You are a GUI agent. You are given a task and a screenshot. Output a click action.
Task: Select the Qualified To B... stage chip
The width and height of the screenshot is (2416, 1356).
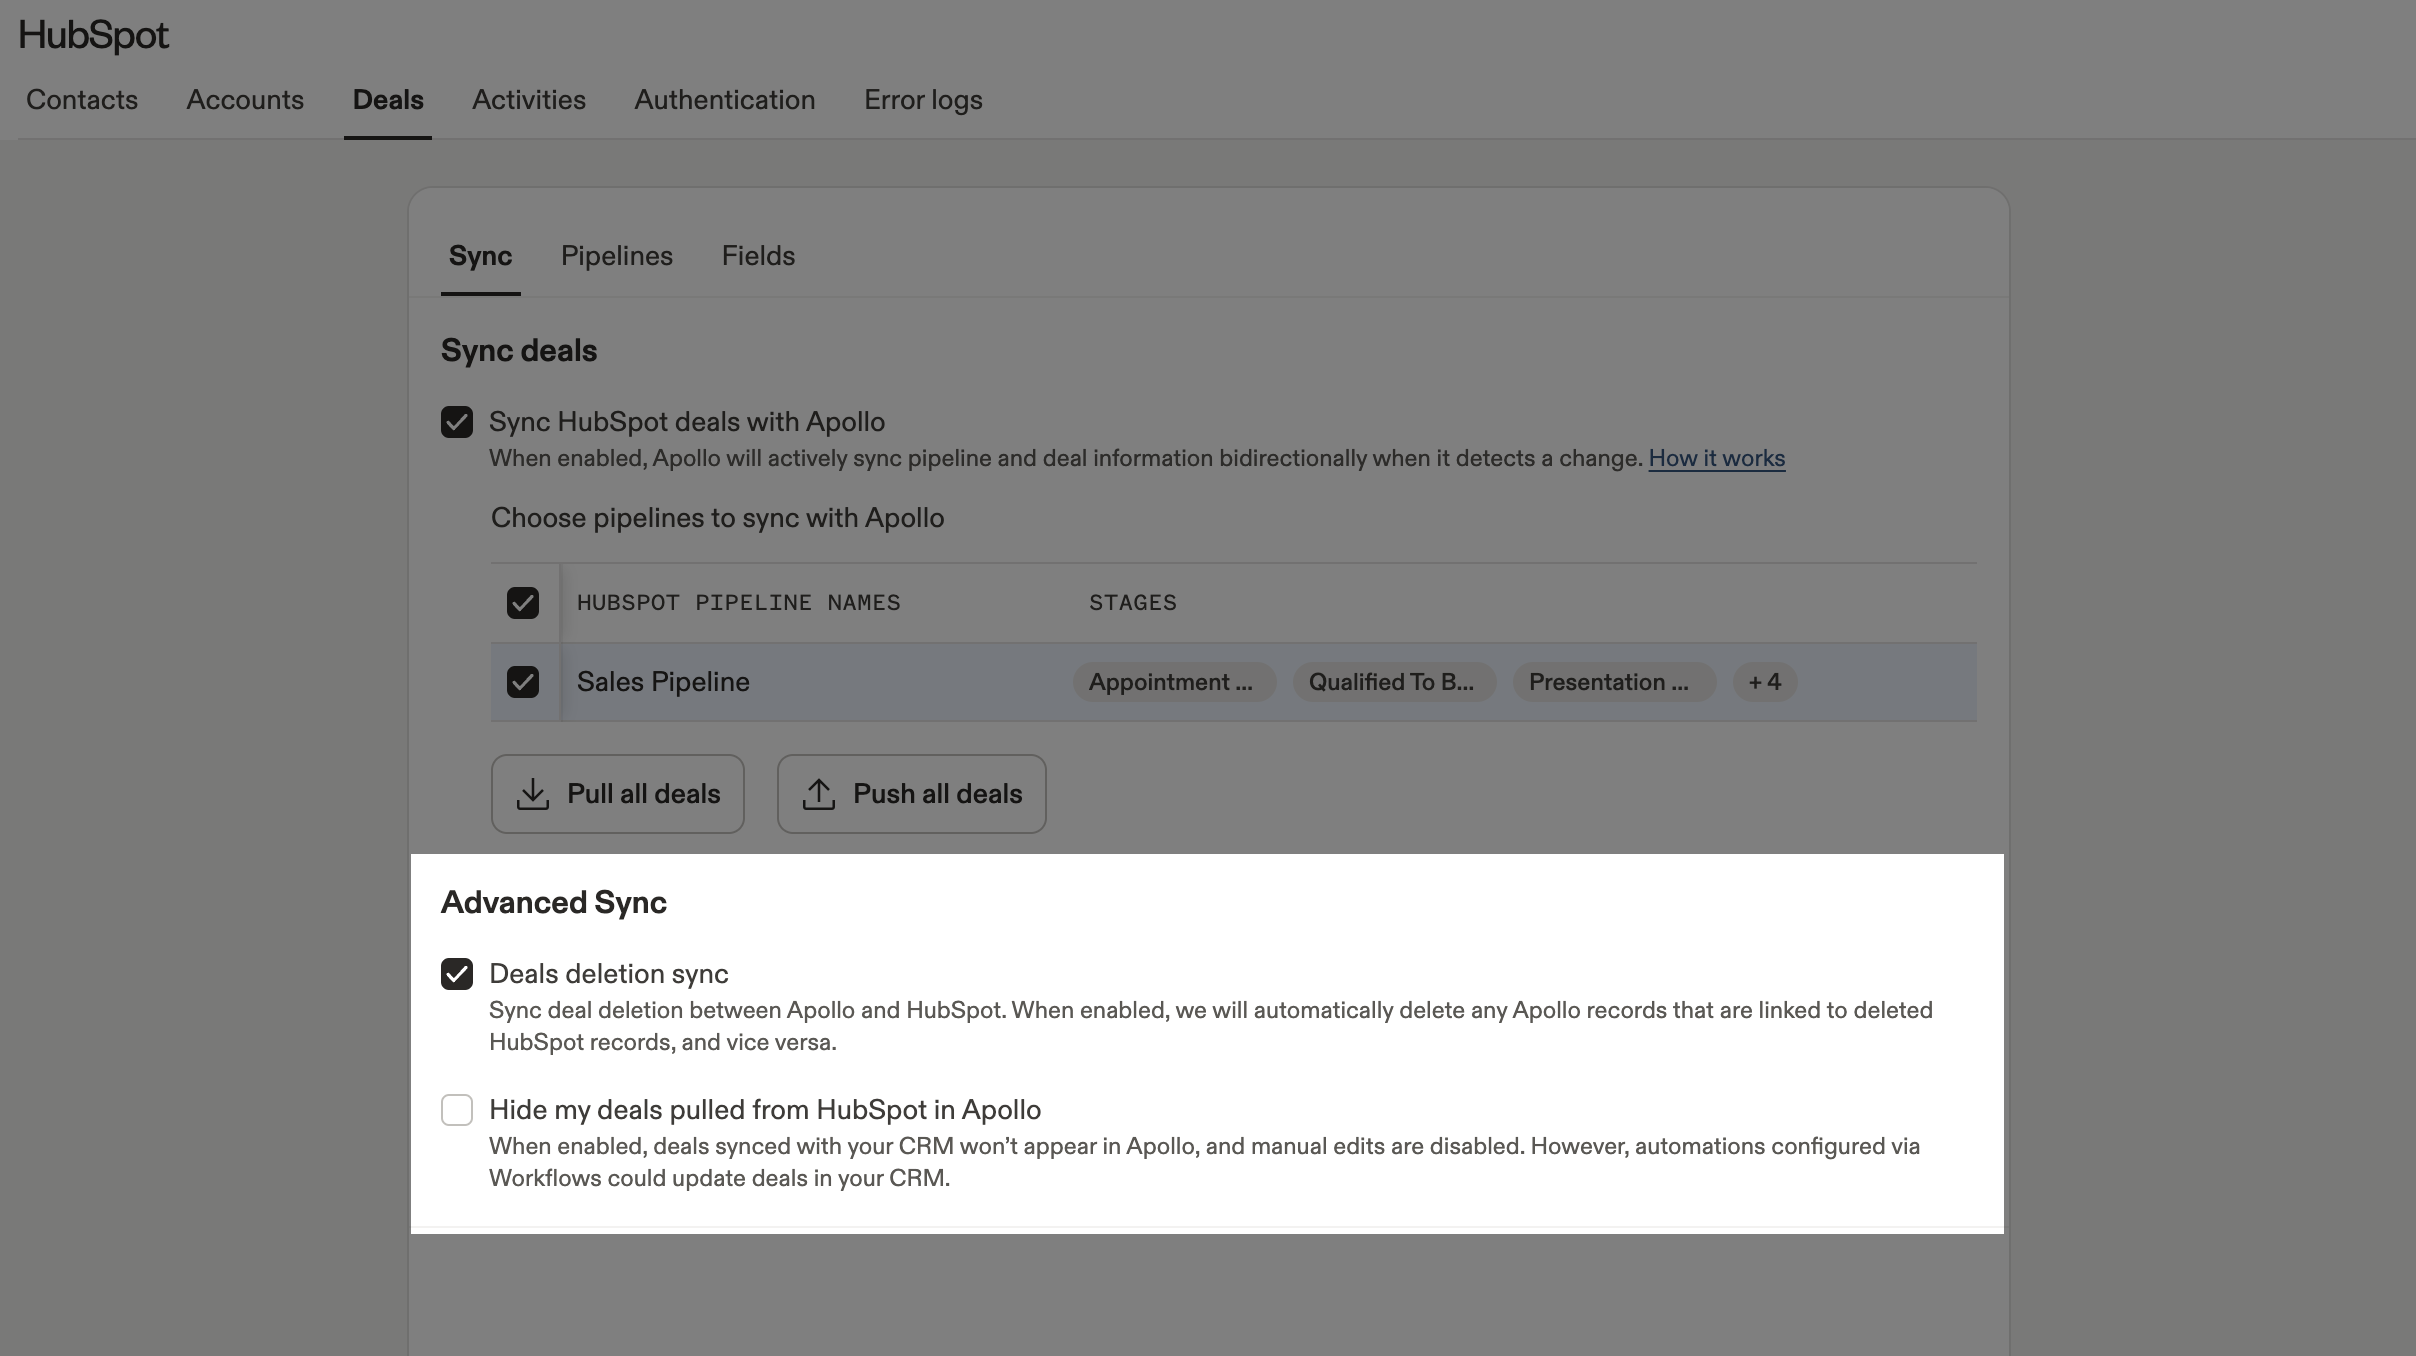(x=1394, y=682)
